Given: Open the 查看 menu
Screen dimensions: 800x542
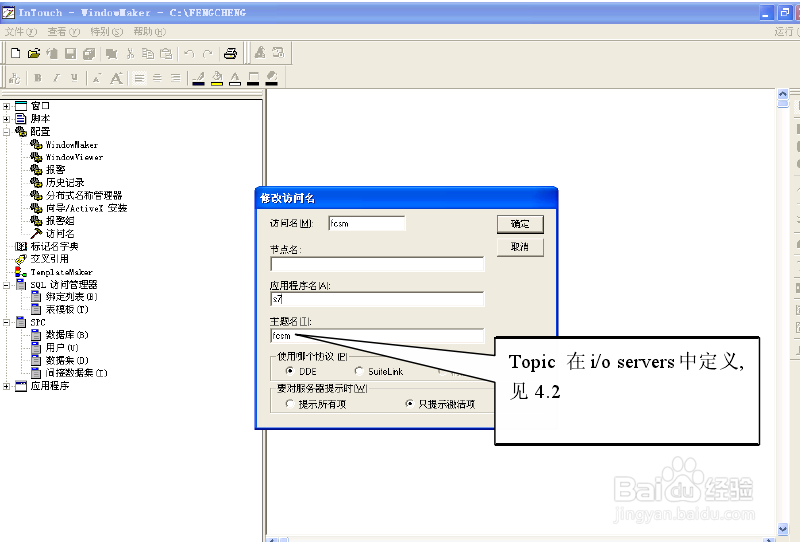Looking at the screenshot, I should point(63,32).
